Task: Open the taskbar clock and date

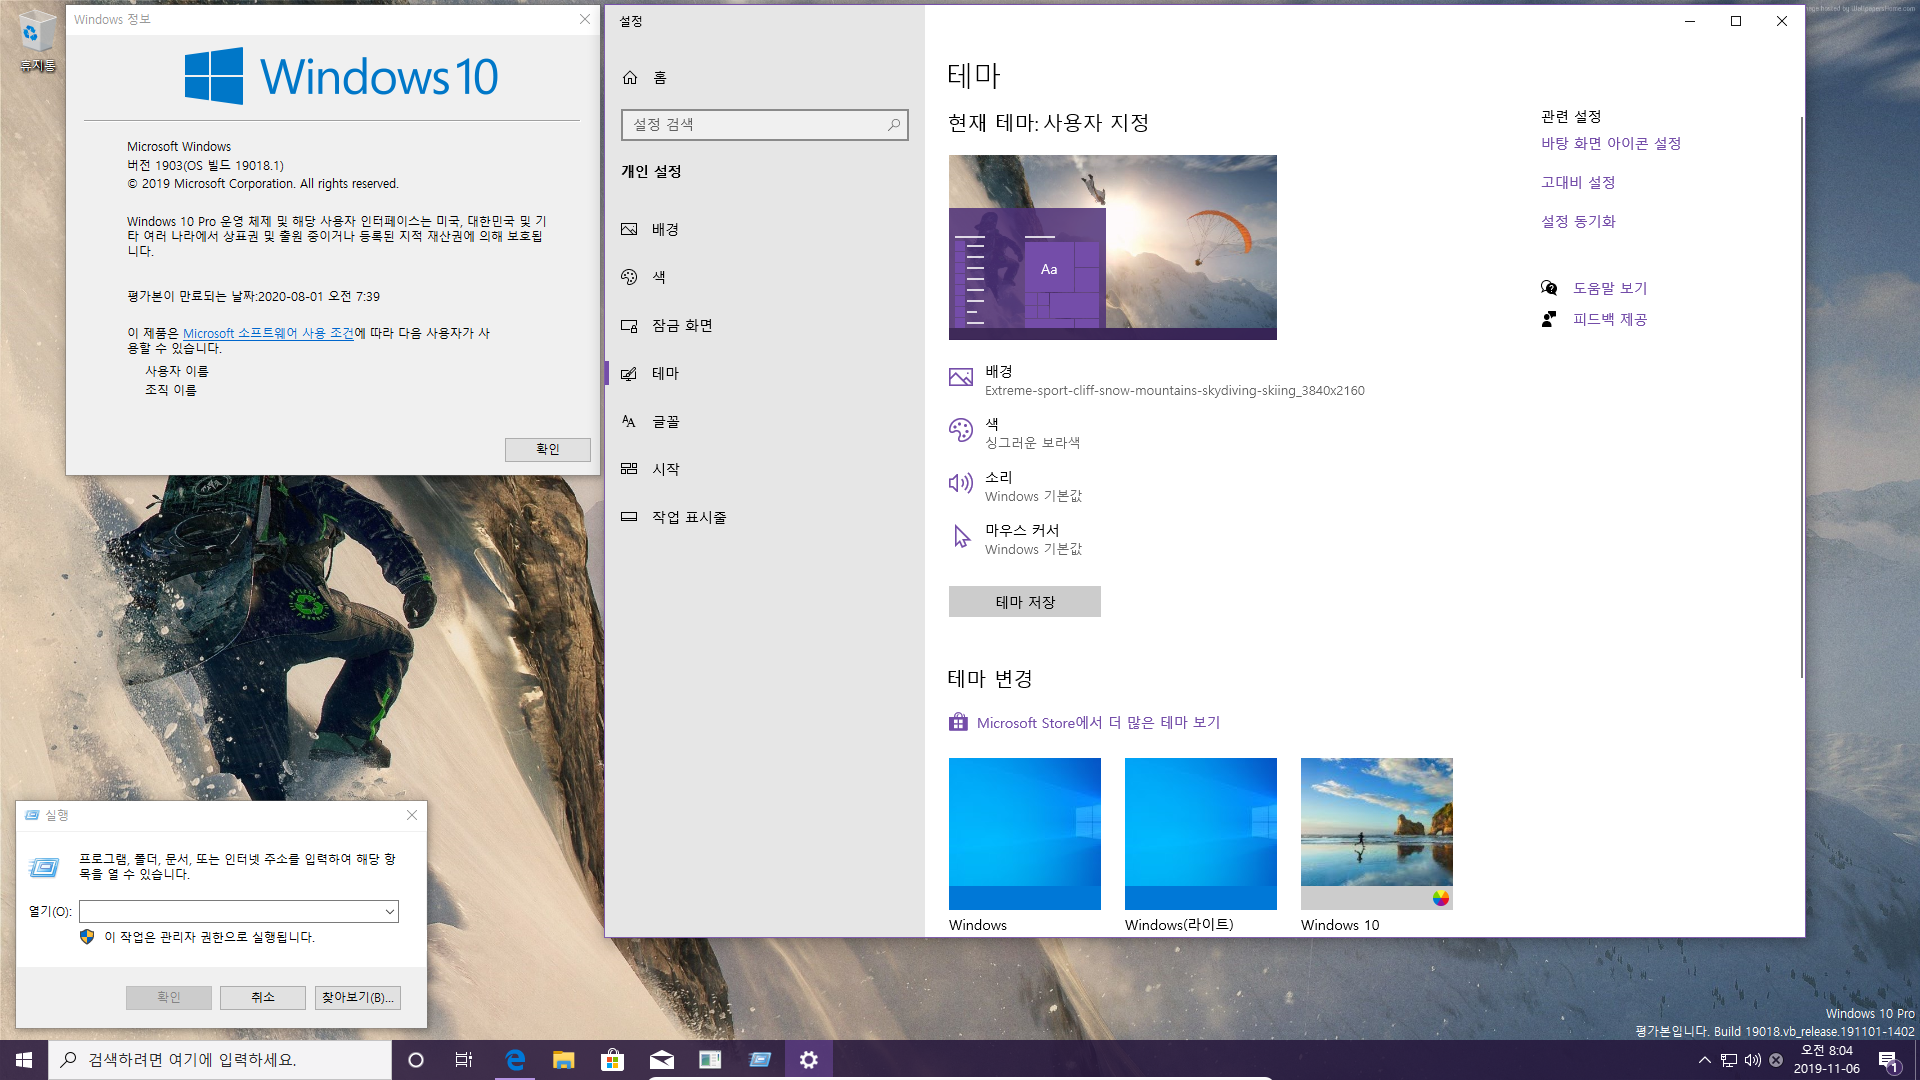Action: point(1826,1060)
